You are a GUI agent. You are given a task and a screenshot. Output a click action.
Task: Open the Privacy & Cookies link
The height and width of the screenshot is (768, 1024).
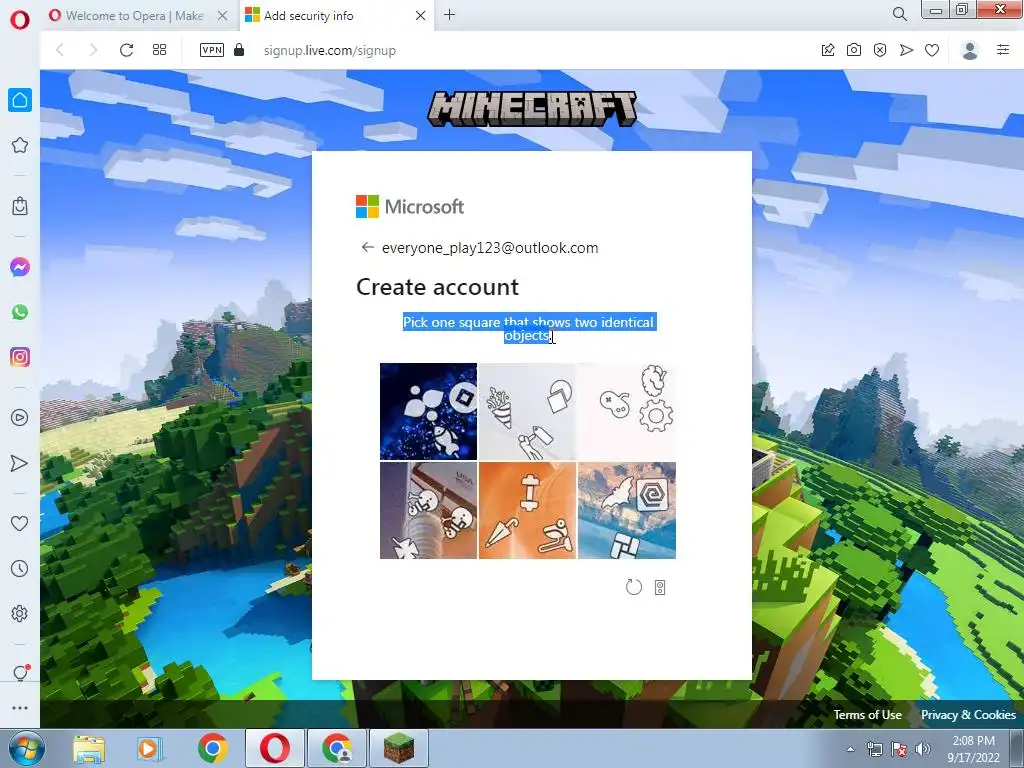click(x=968, y=714)
